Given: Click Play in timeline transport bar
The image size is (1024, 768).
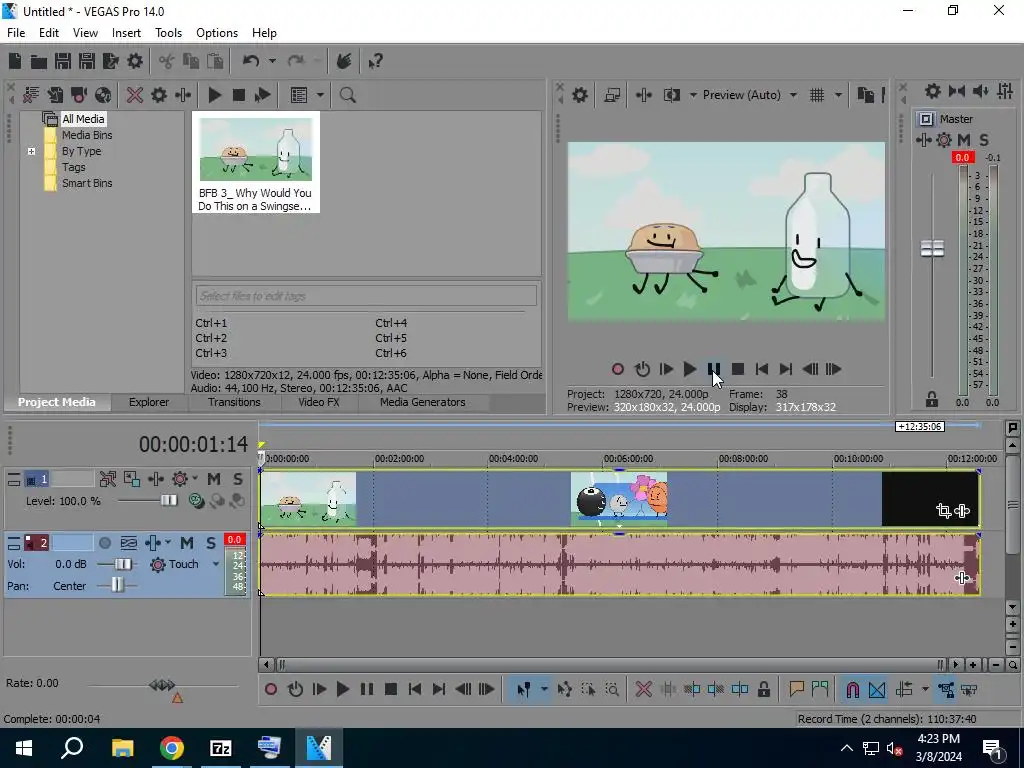Looking at the screenshot, I should click(x=342, y=689).
